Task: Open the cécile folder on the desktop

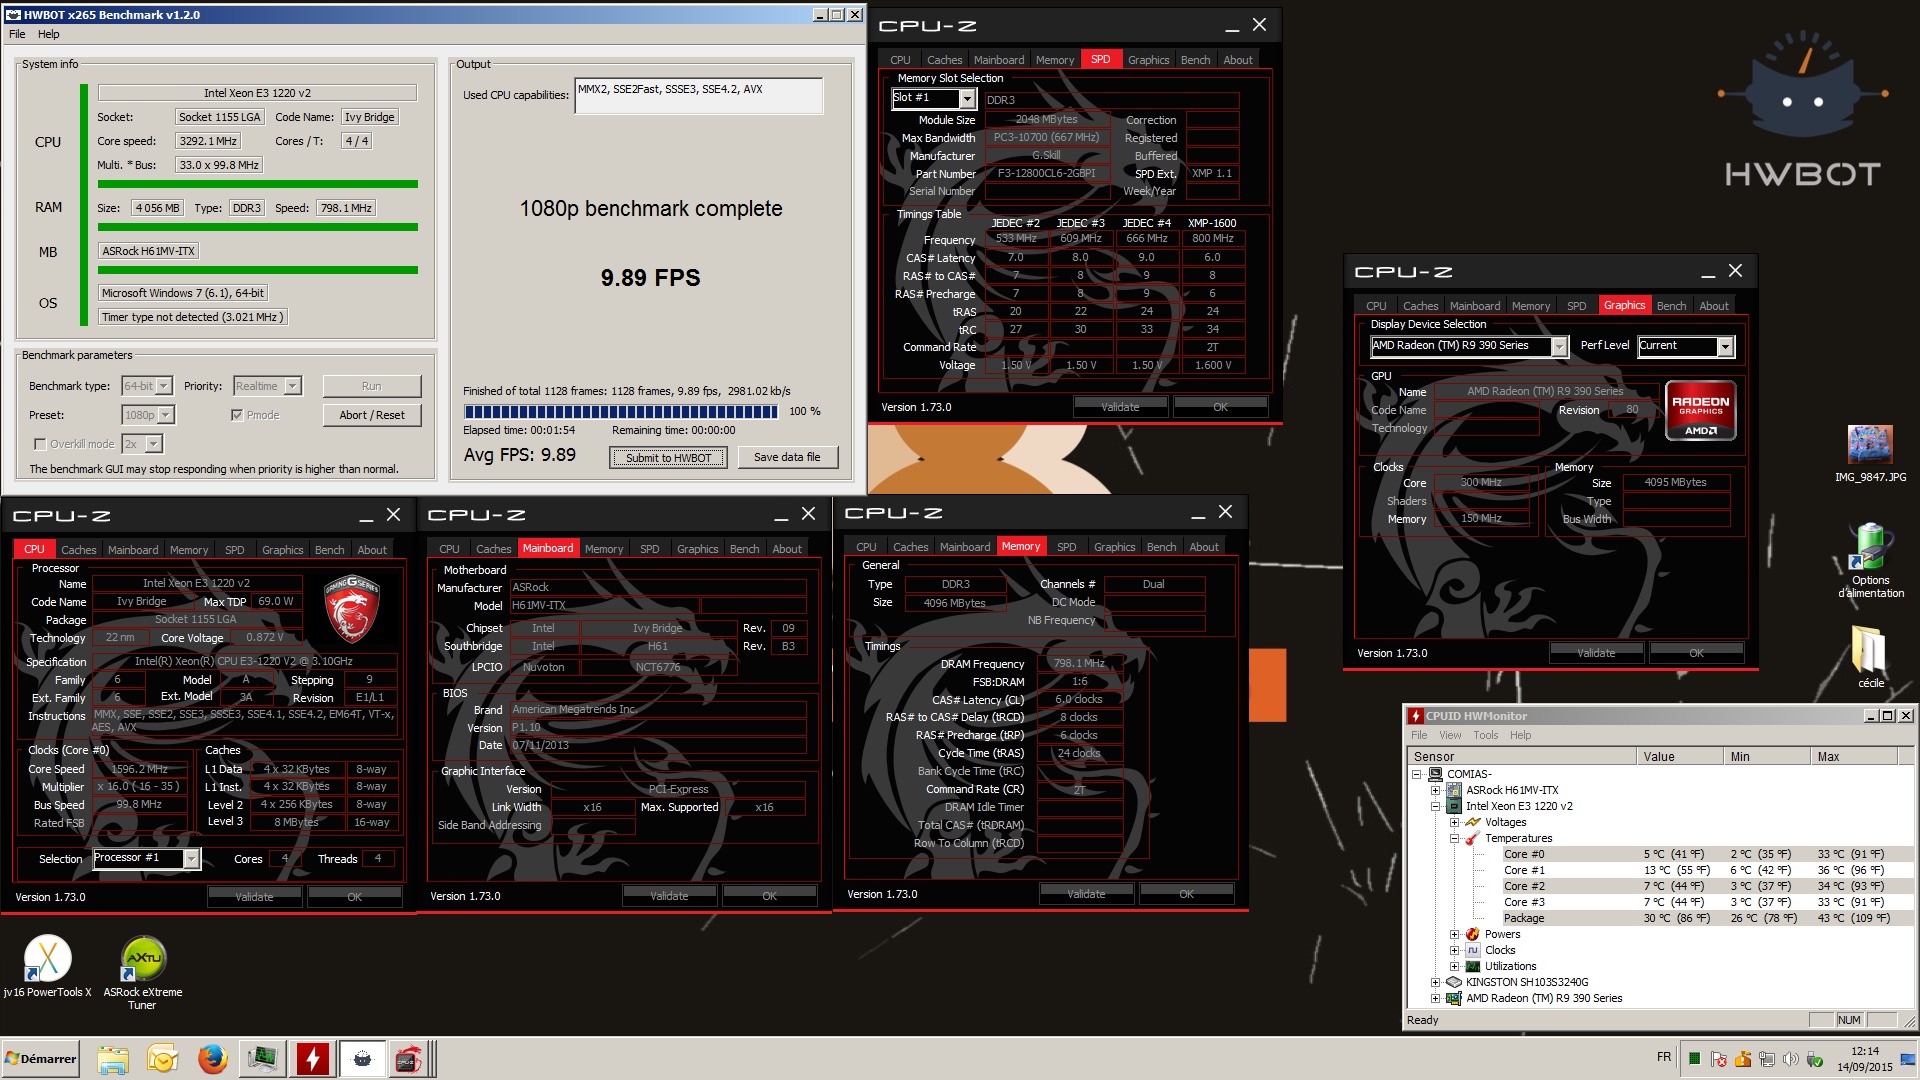Action: click(x=1870, y=657)
